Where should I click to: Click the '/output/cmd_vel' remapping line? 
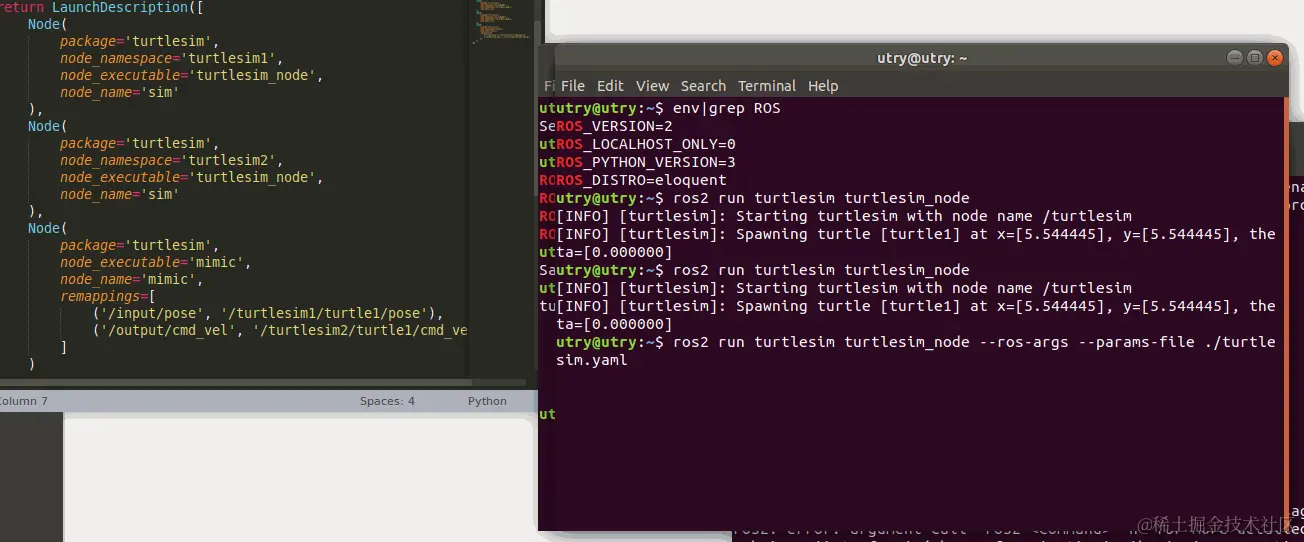[280, 330]
